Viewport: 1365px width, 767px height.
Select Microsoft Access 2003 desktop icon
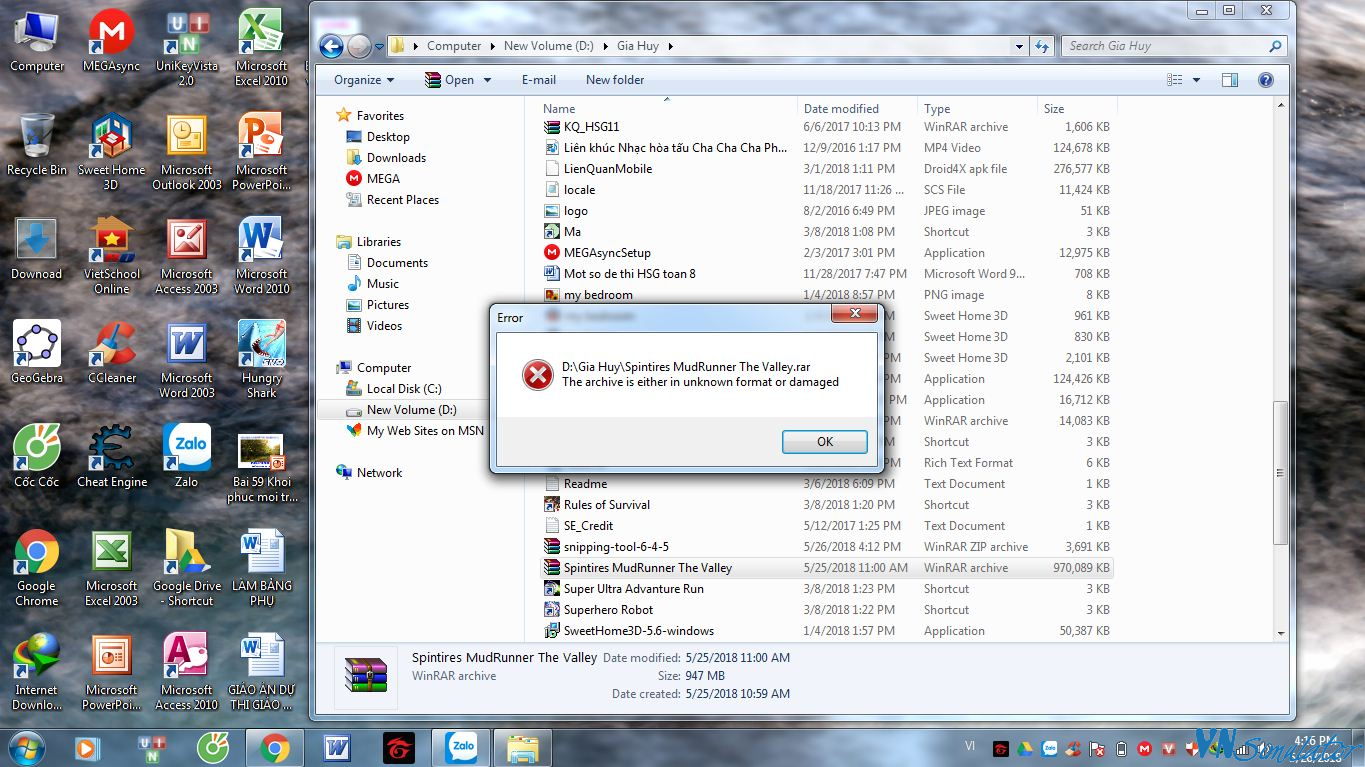click(x=187, y=257)
